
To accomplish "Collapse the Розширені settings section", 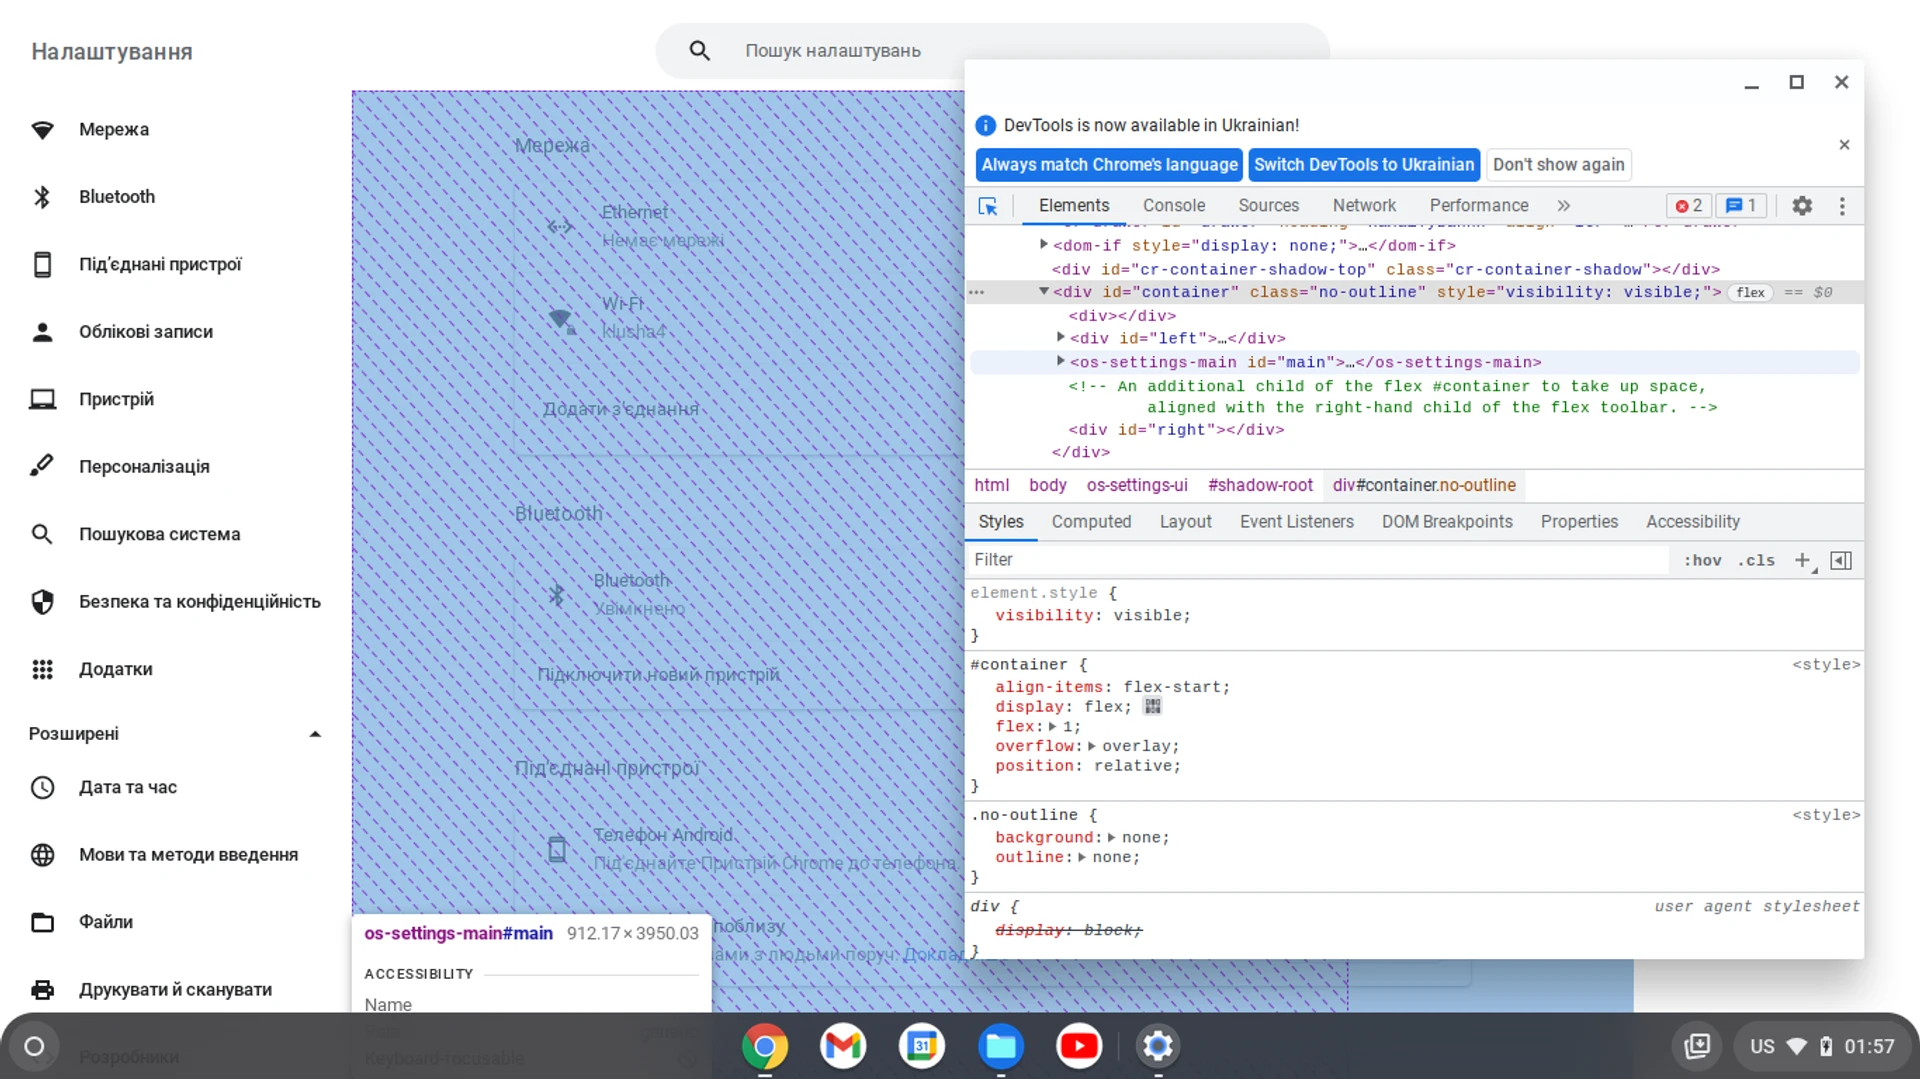I will click(x=314, y=733).
